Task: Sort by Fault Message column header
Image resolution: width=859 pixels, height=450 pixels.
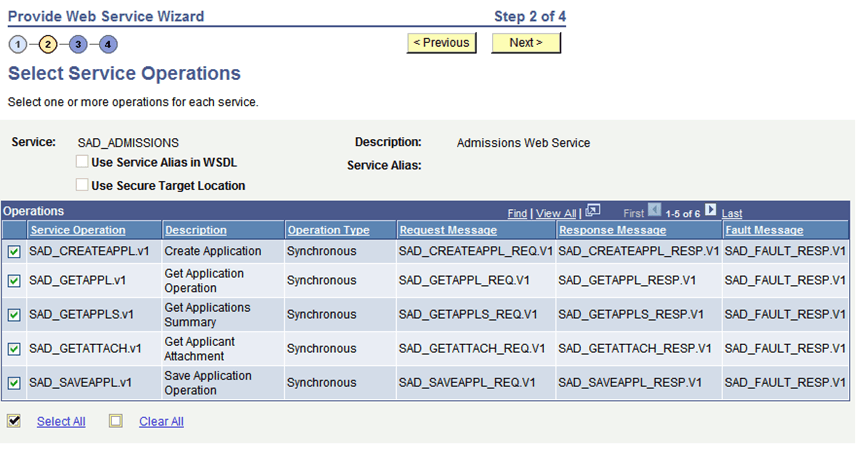Action: pos(764,230)
